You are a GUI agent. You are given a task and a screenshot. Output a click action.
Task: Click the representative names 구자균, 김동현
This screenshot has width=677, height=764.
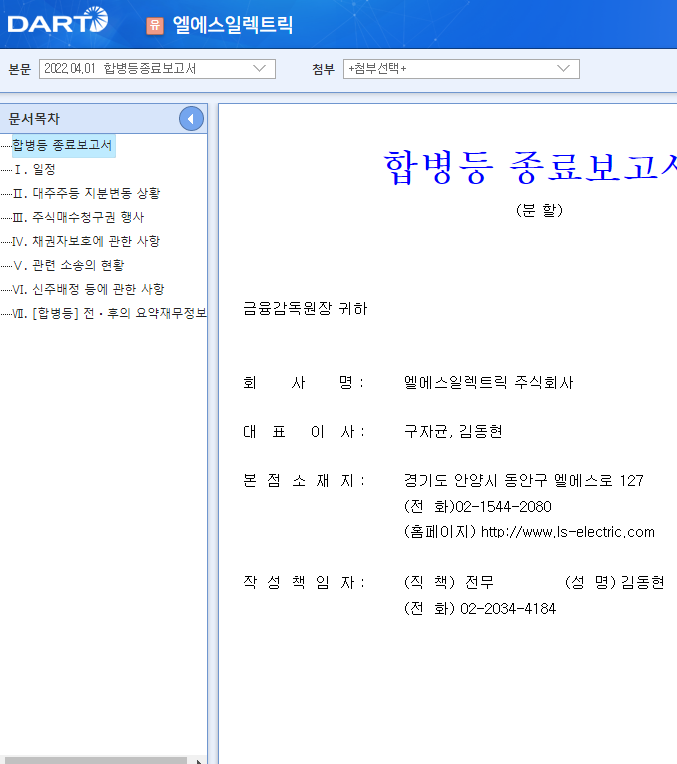[x=453, y=432]
